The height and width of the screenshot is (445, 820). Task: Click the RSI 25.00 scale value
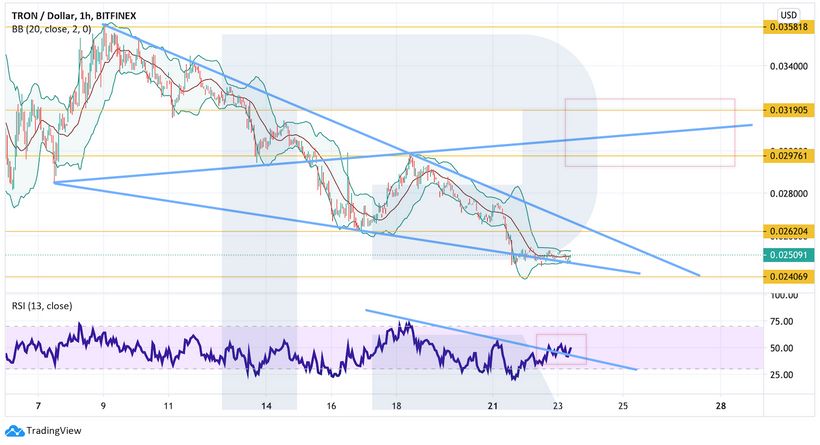[x=785, y=375]
